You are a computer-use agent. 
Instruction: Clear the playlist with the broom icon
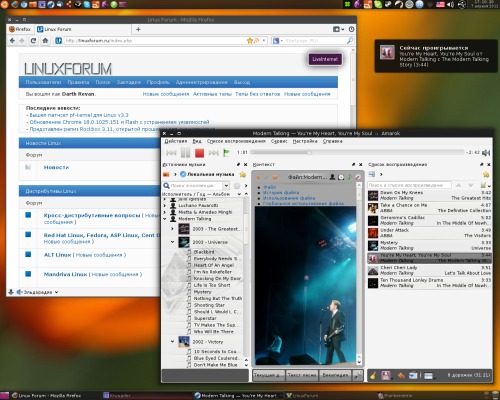373,375
